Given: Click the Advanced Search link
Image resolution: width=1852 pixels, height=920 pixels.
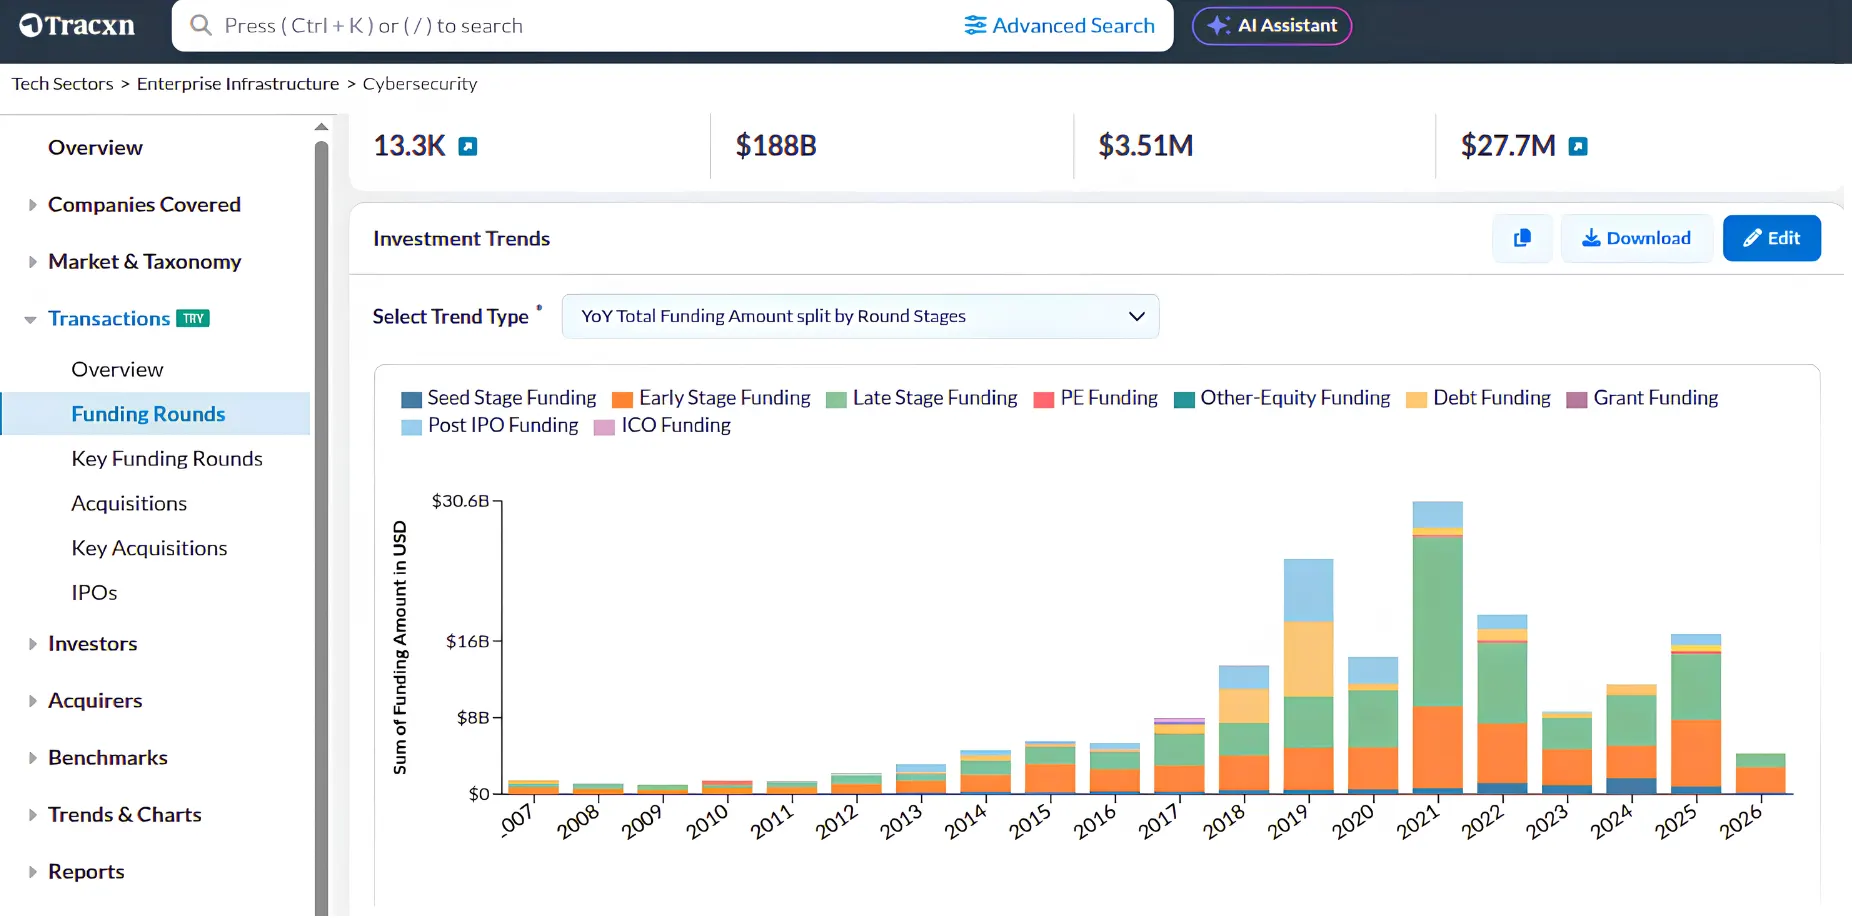Looking at the screenshot, I should (1059, 25).
